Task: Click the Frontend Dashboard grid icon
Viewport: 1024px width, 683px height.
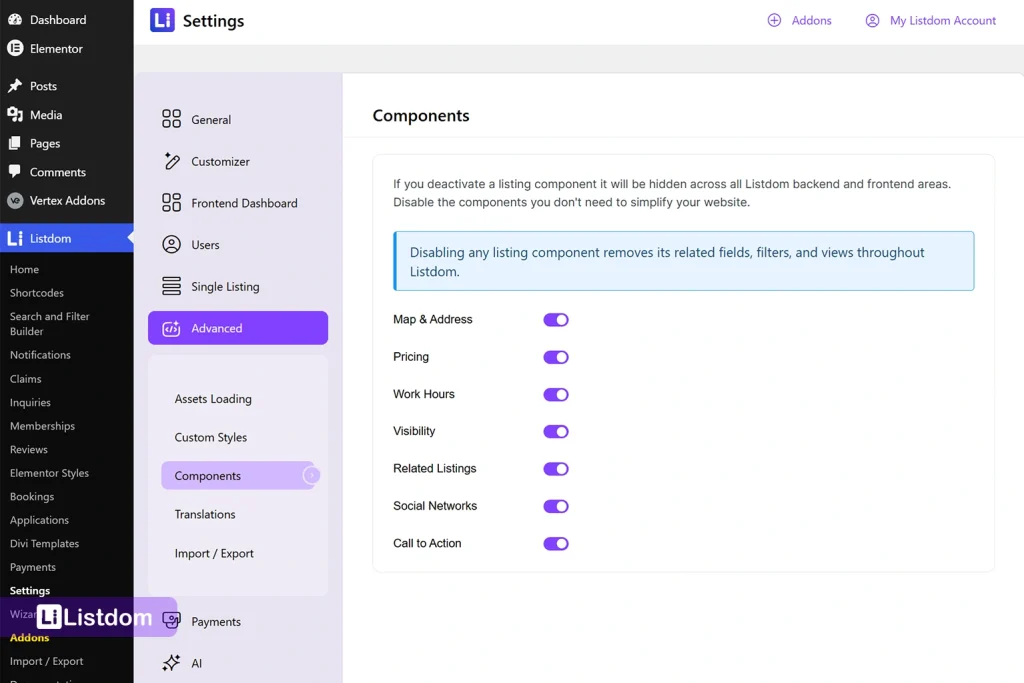Action: pyautogui.click(x=171, y=202)
